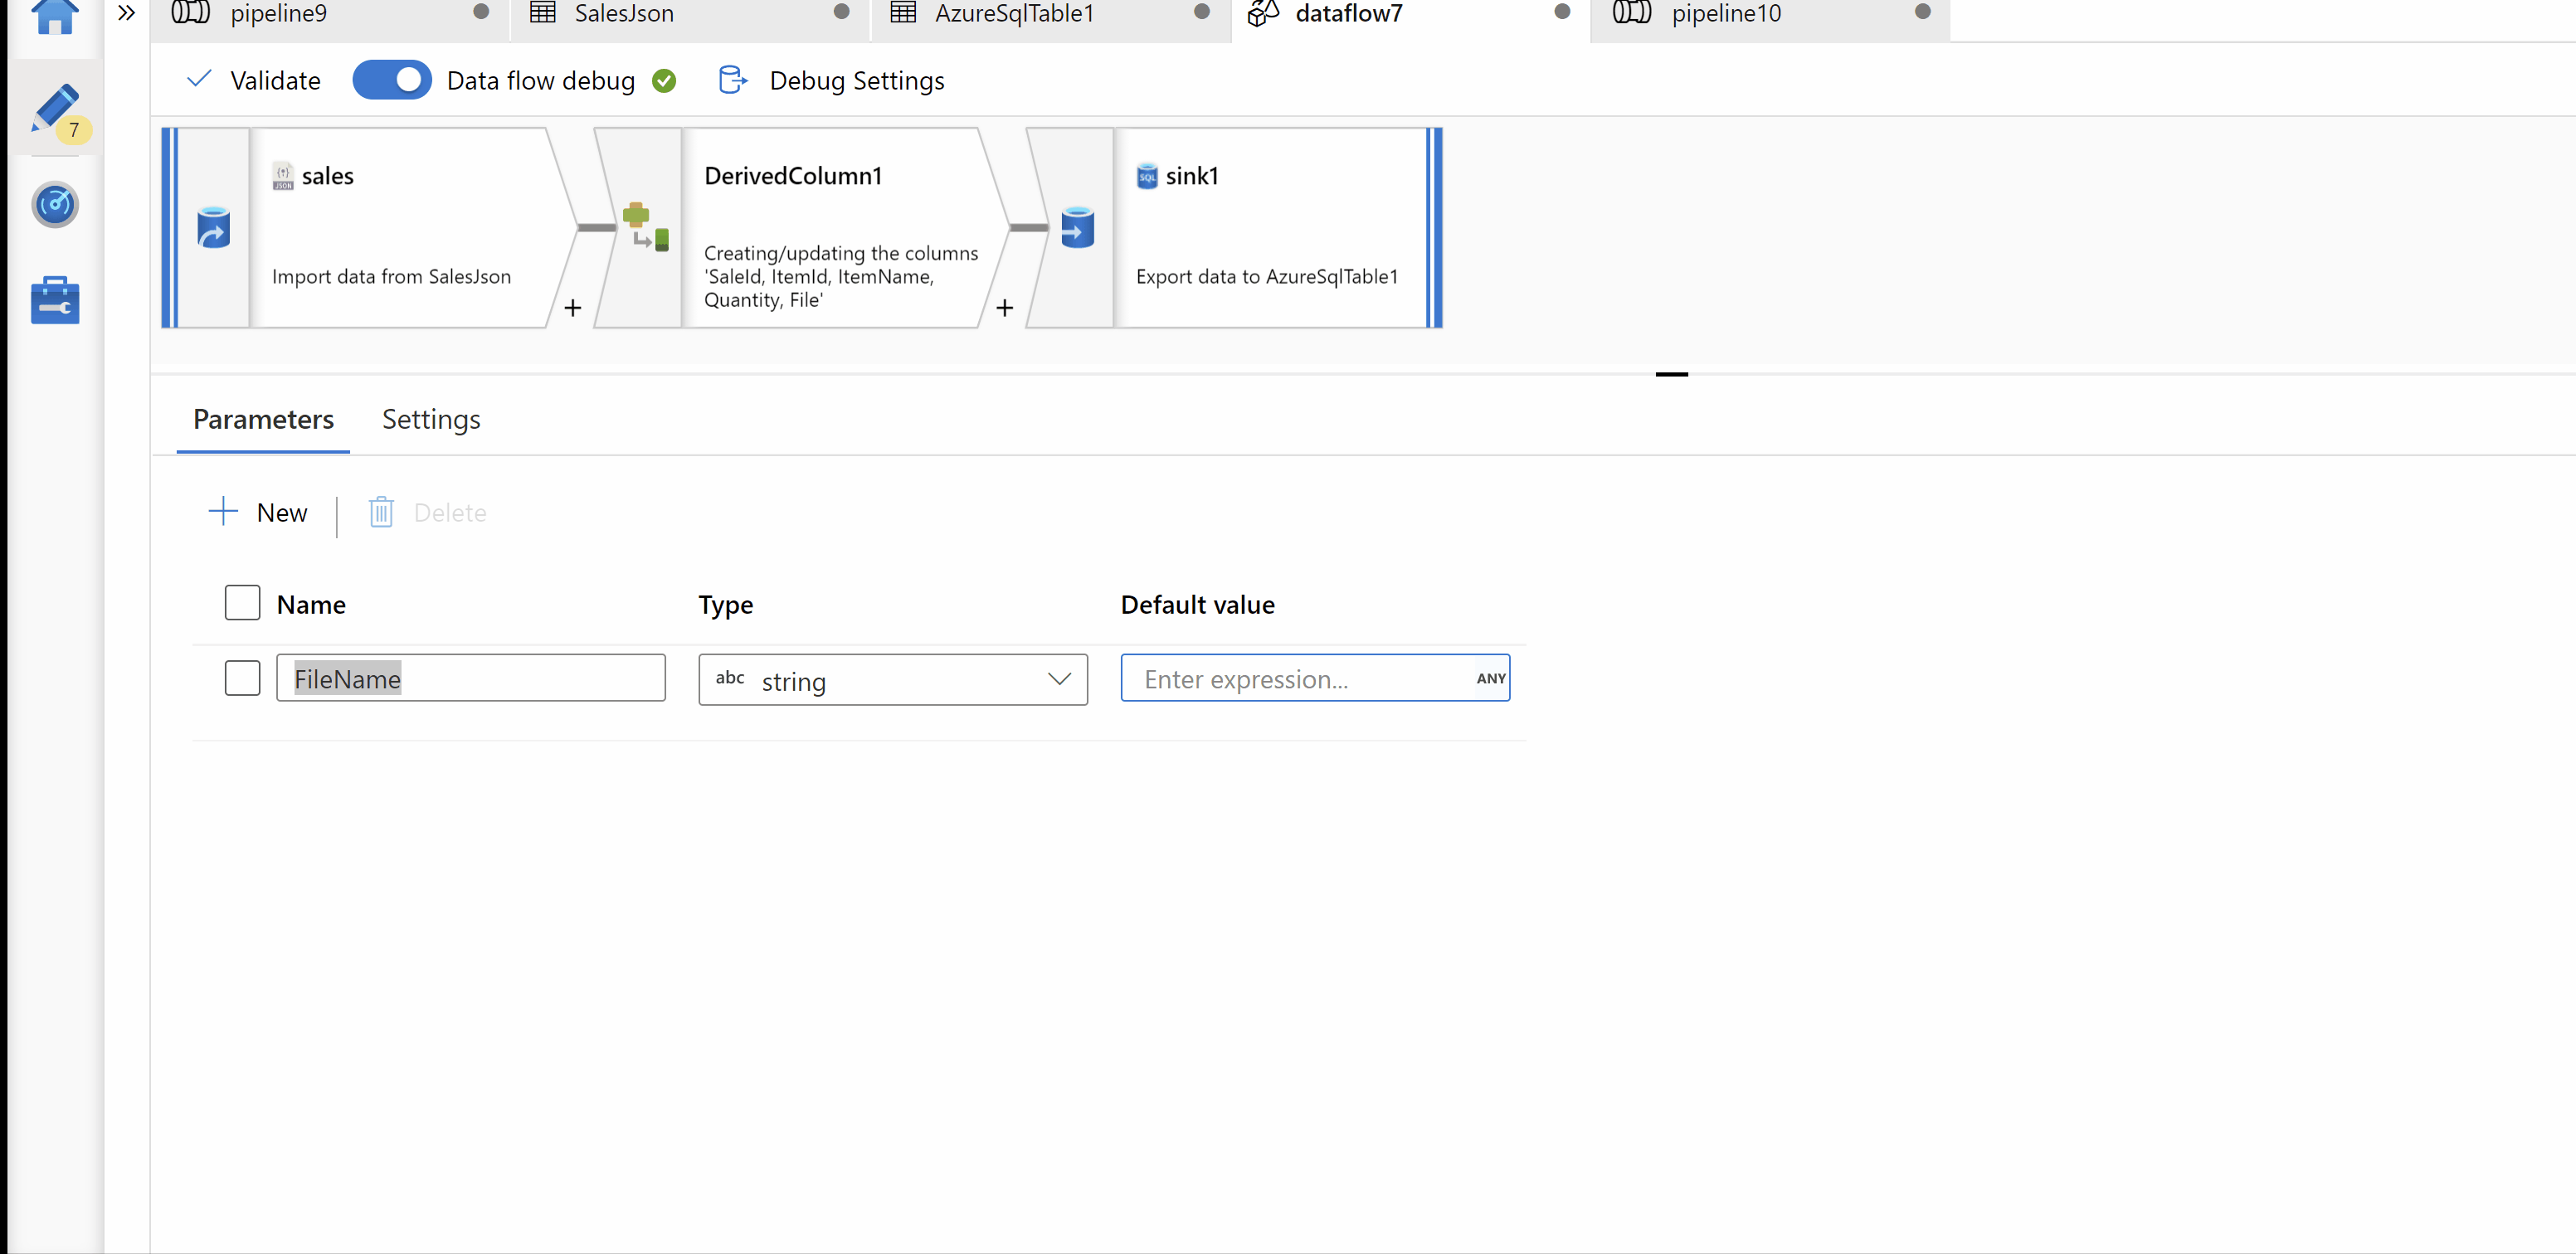Click the Validate button
This screenshot has width=2576, height=1254.
[x=254, y=81]
